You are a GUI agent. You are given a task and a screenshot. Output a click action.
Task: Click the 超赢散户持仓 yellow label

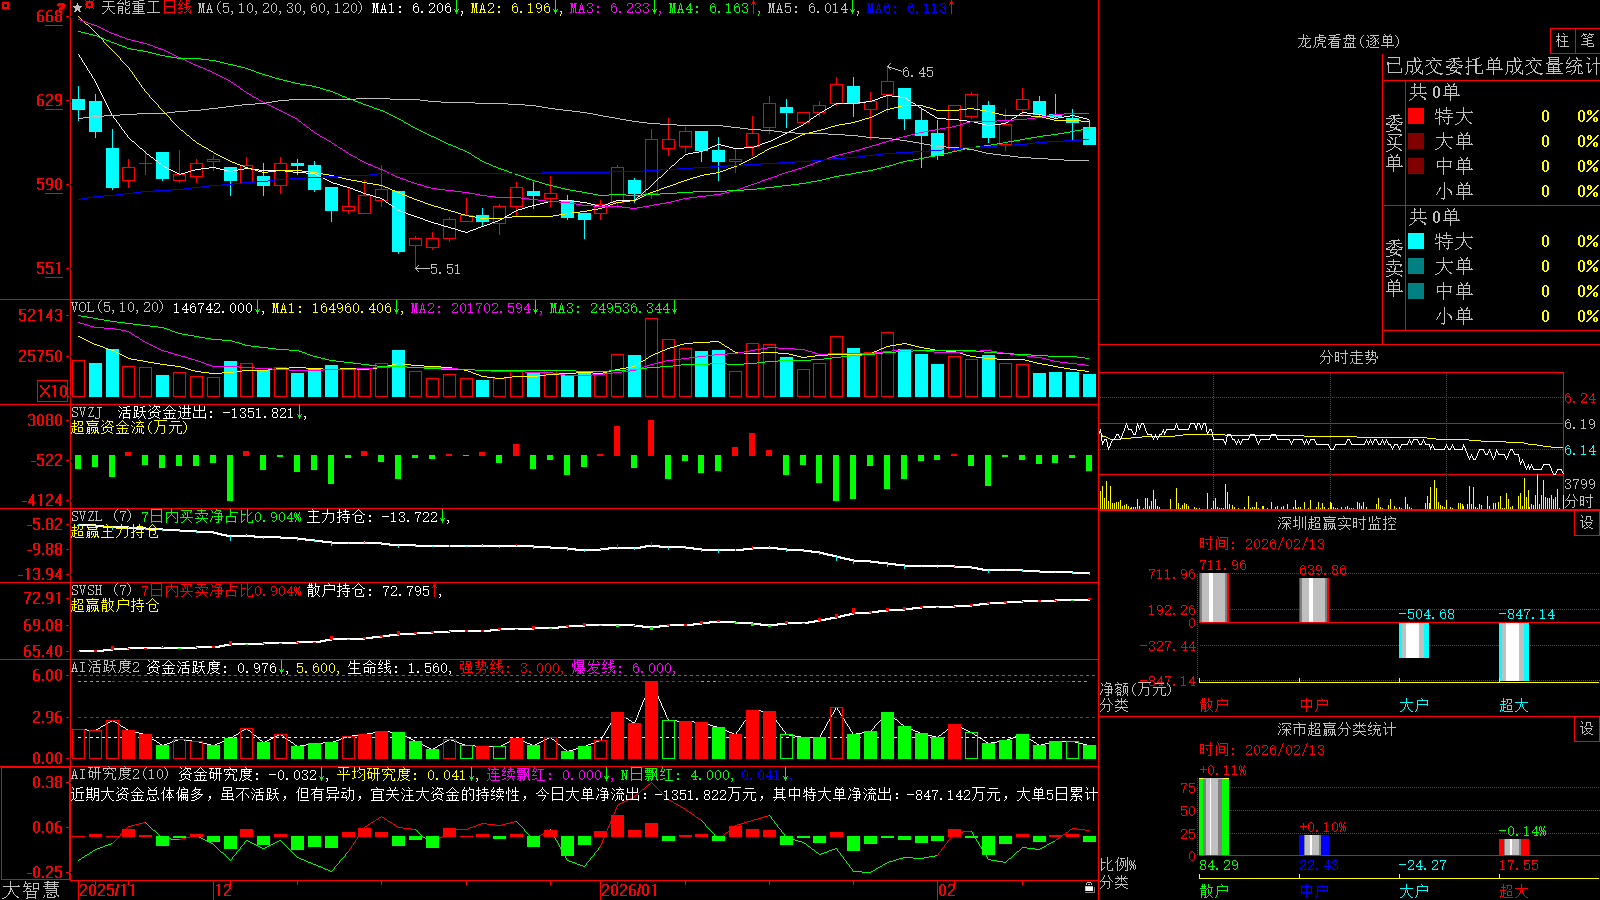pyautogui.click(x=115, y=605)
